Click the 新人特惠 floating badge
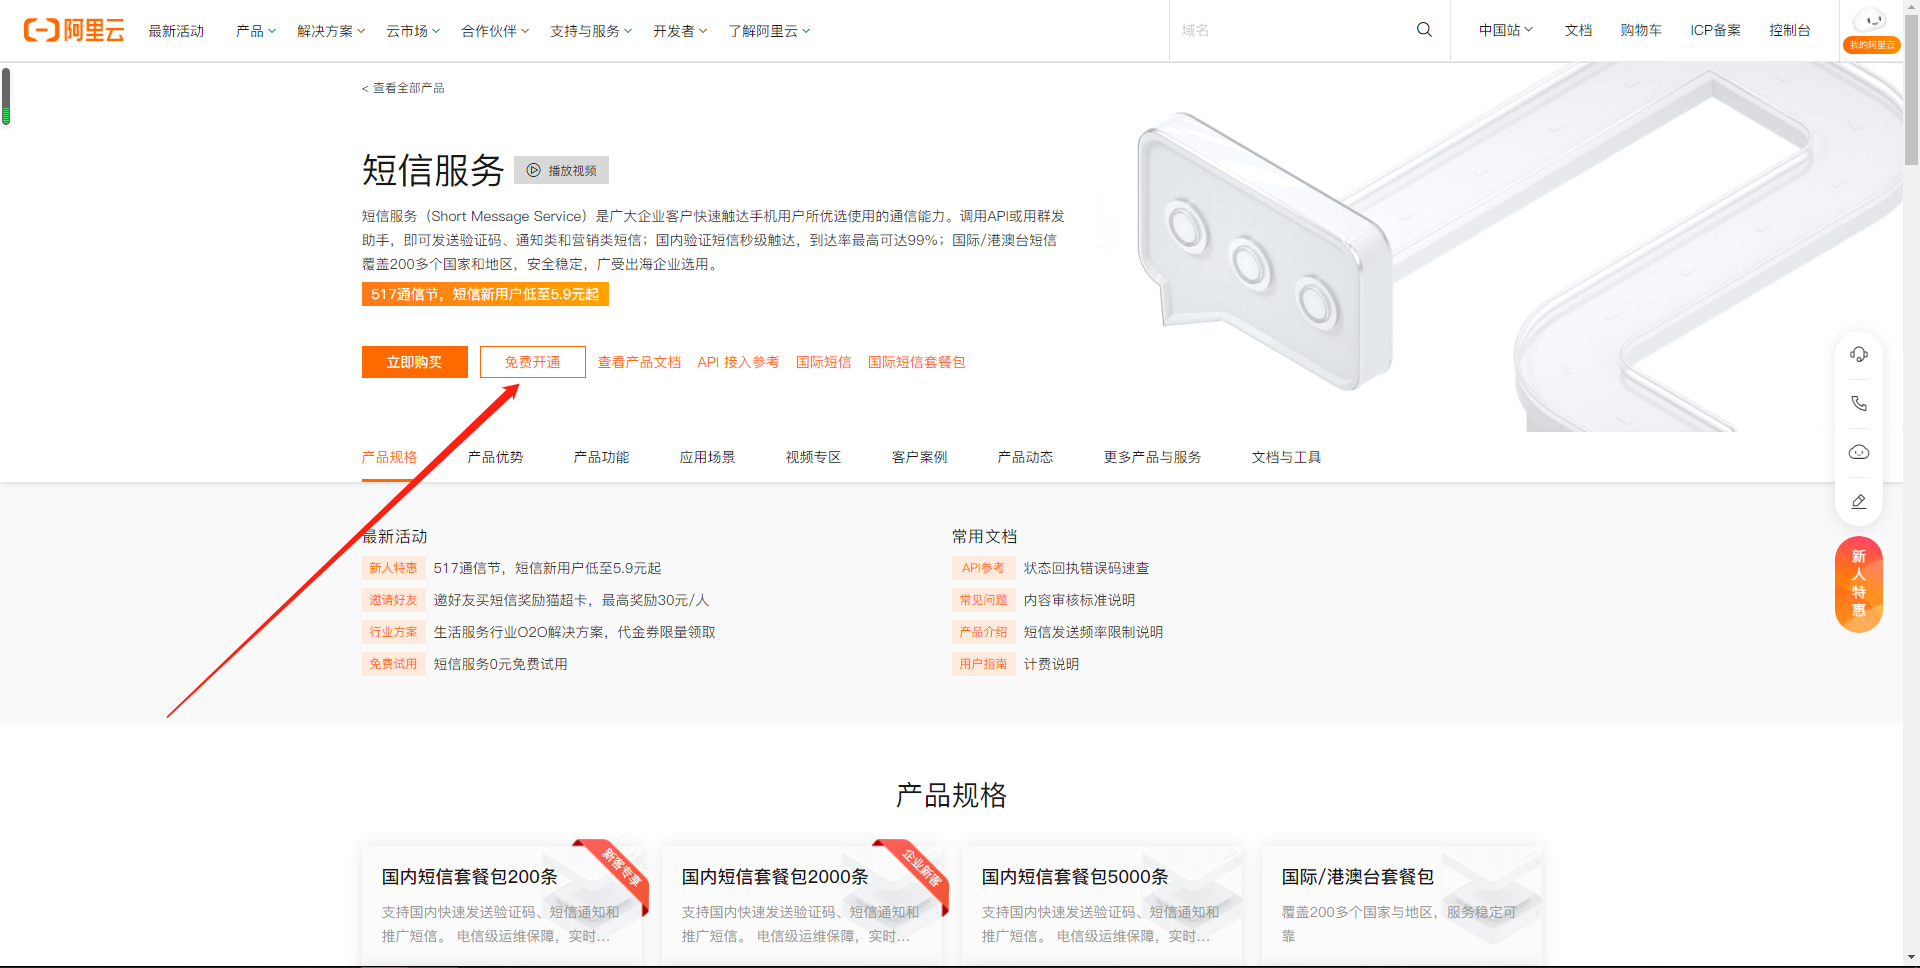This screenshot has height=968, width=1920. (1859, 584)
